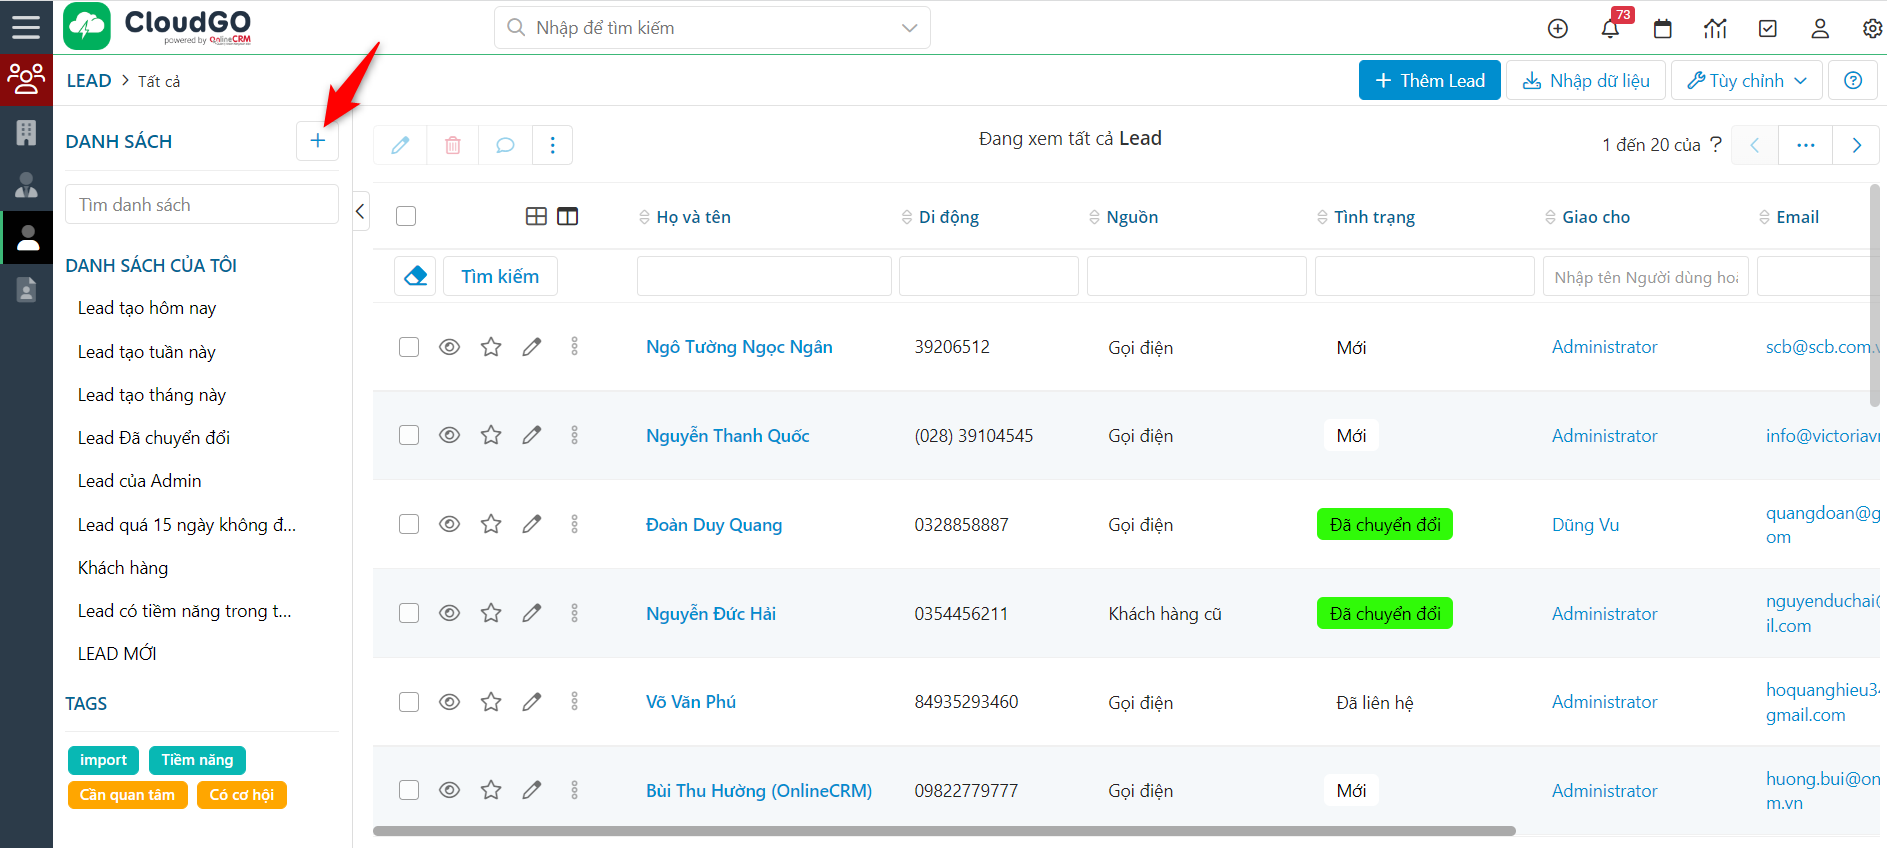Click the Thêm Lead button
Viewport: 1887px width, 848px height.
pos(1429,80)
